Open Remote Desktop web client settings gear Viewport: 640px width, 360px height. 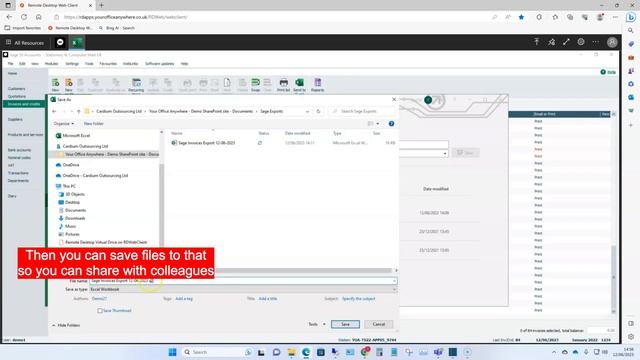[x=581, y=42]
